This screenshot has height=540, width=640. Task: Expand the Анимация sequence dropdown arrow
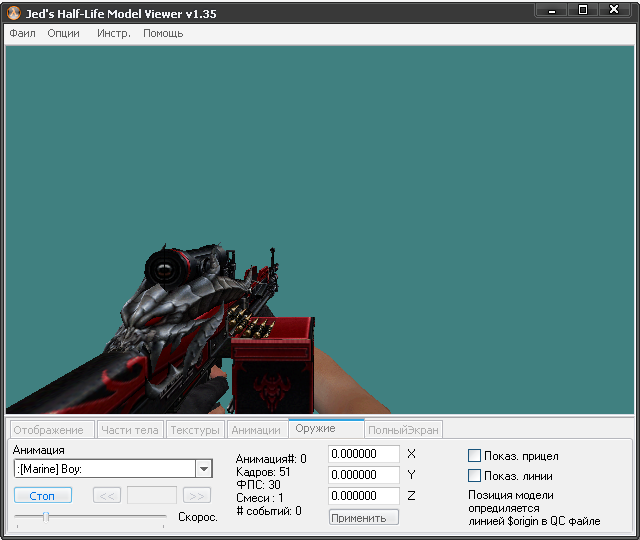[x=204, y=469]
